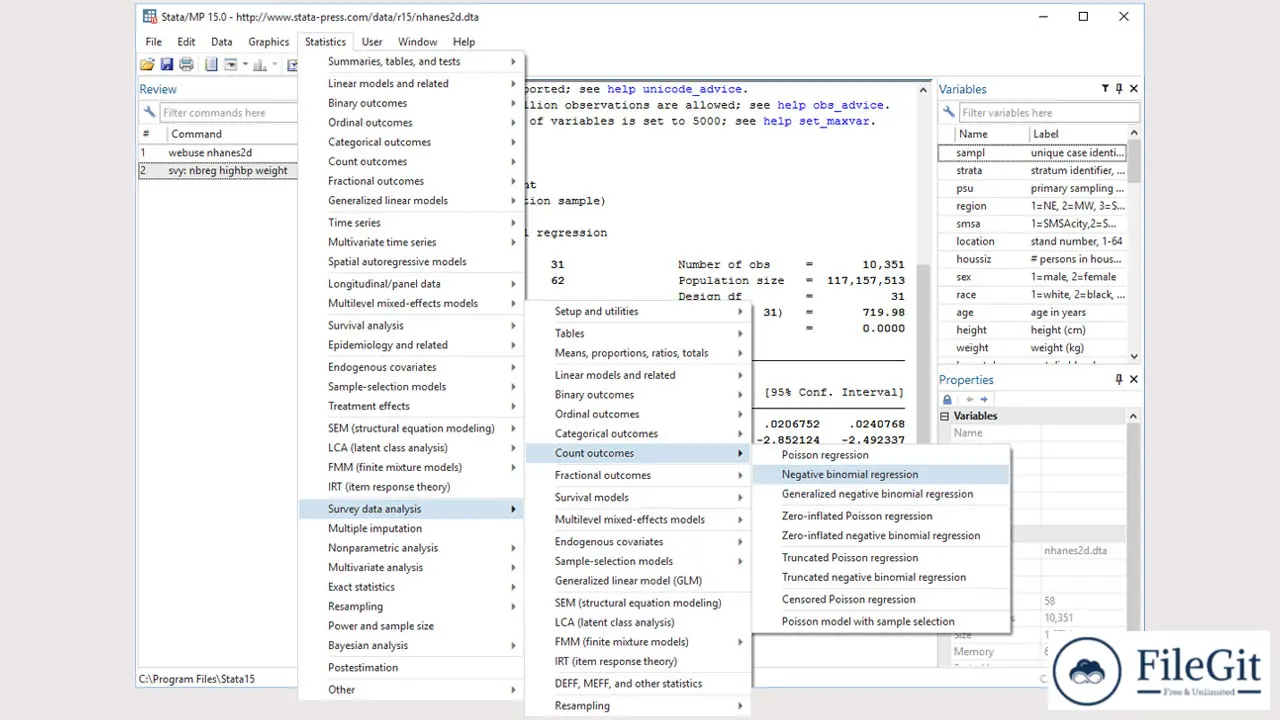Select the sampl variable row
1280x720 pixels.
click(1033, 153)
